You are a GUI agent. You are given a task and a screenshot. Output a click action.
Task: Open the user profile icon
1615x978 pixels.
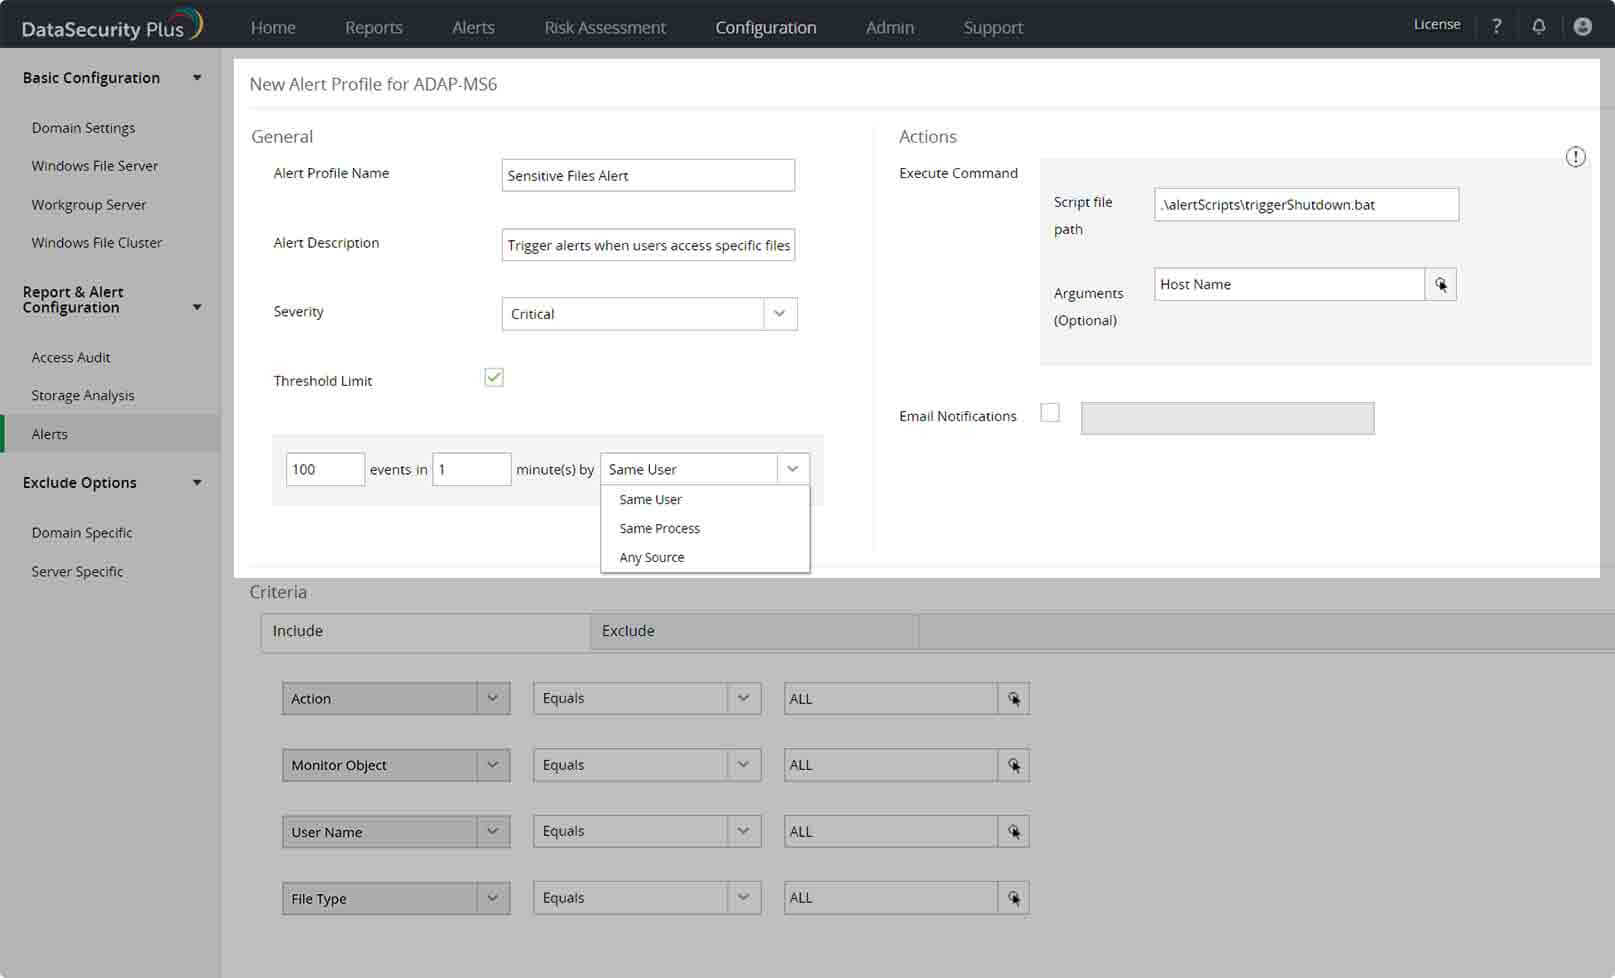click(x=1582, y=27)
